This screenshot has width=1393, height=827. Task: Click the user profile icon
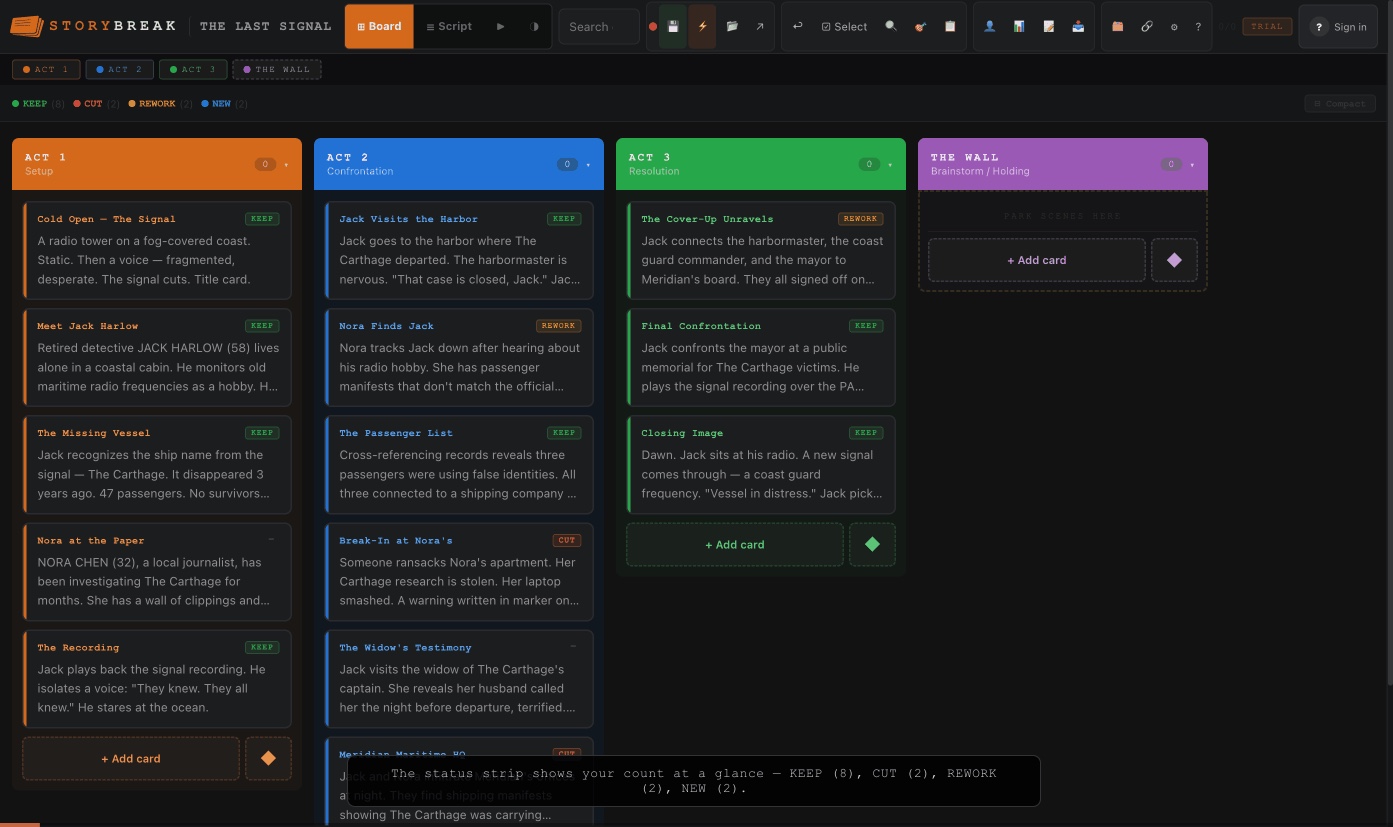pyautogui.click(x=990, y=27)
